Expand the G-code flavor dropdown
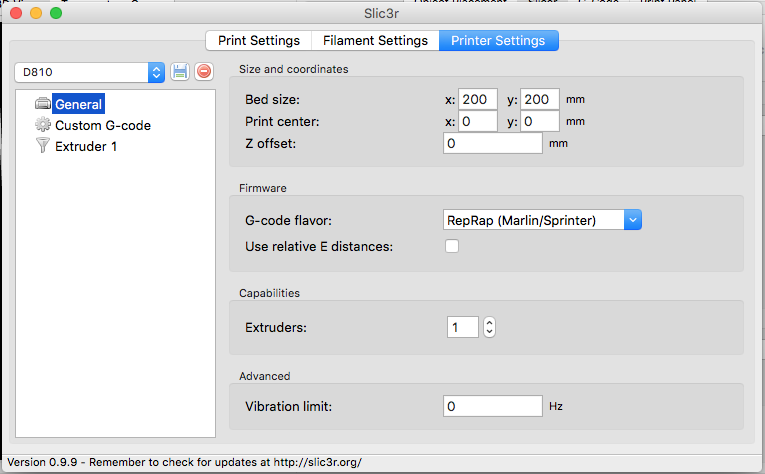The image size is (765, 474). (x=632, y=220)
